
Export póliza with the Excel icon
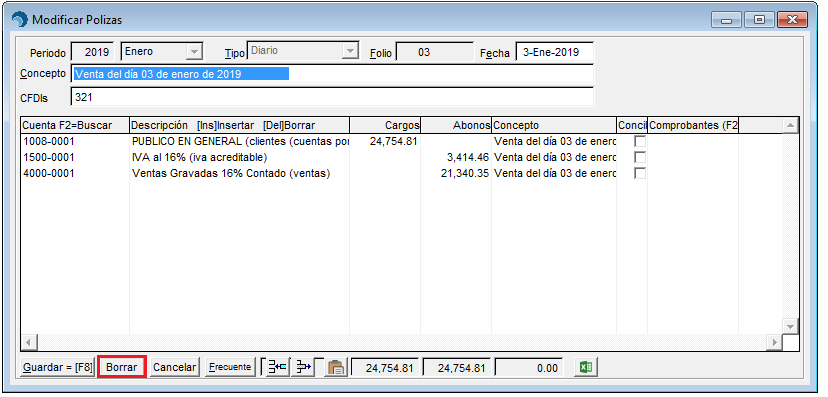tap(585, 367)
